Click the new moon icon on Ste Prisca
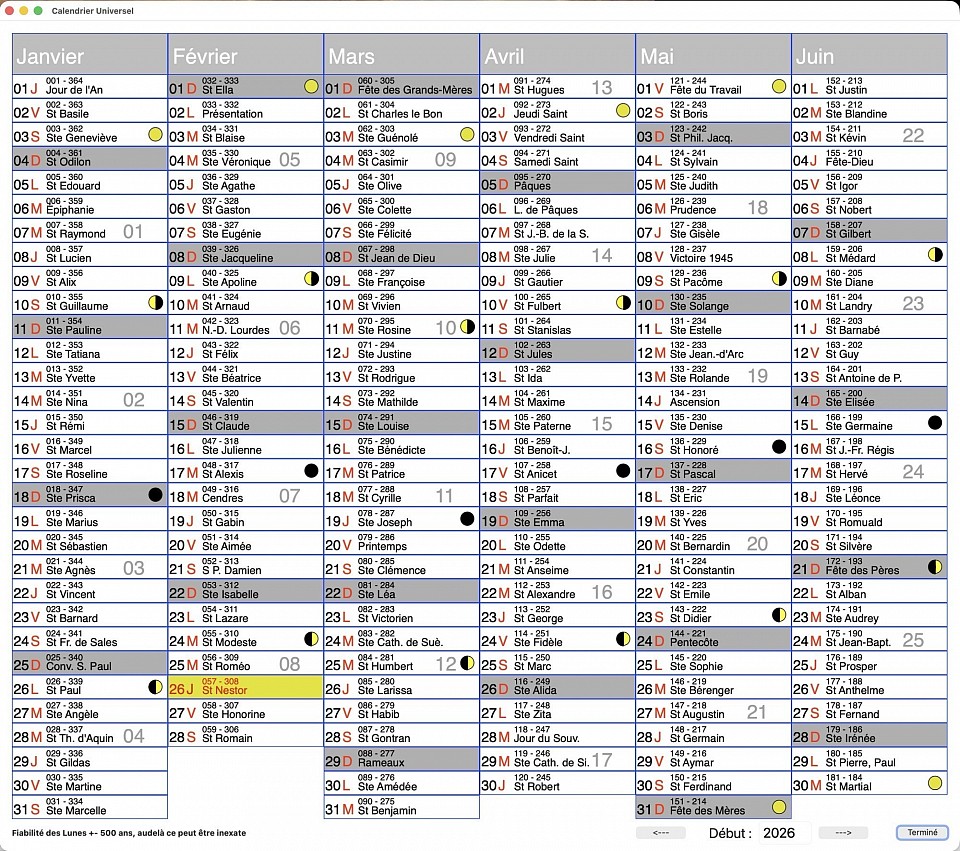Viewport: 960px width, 851px height. [x=155, y=494]
